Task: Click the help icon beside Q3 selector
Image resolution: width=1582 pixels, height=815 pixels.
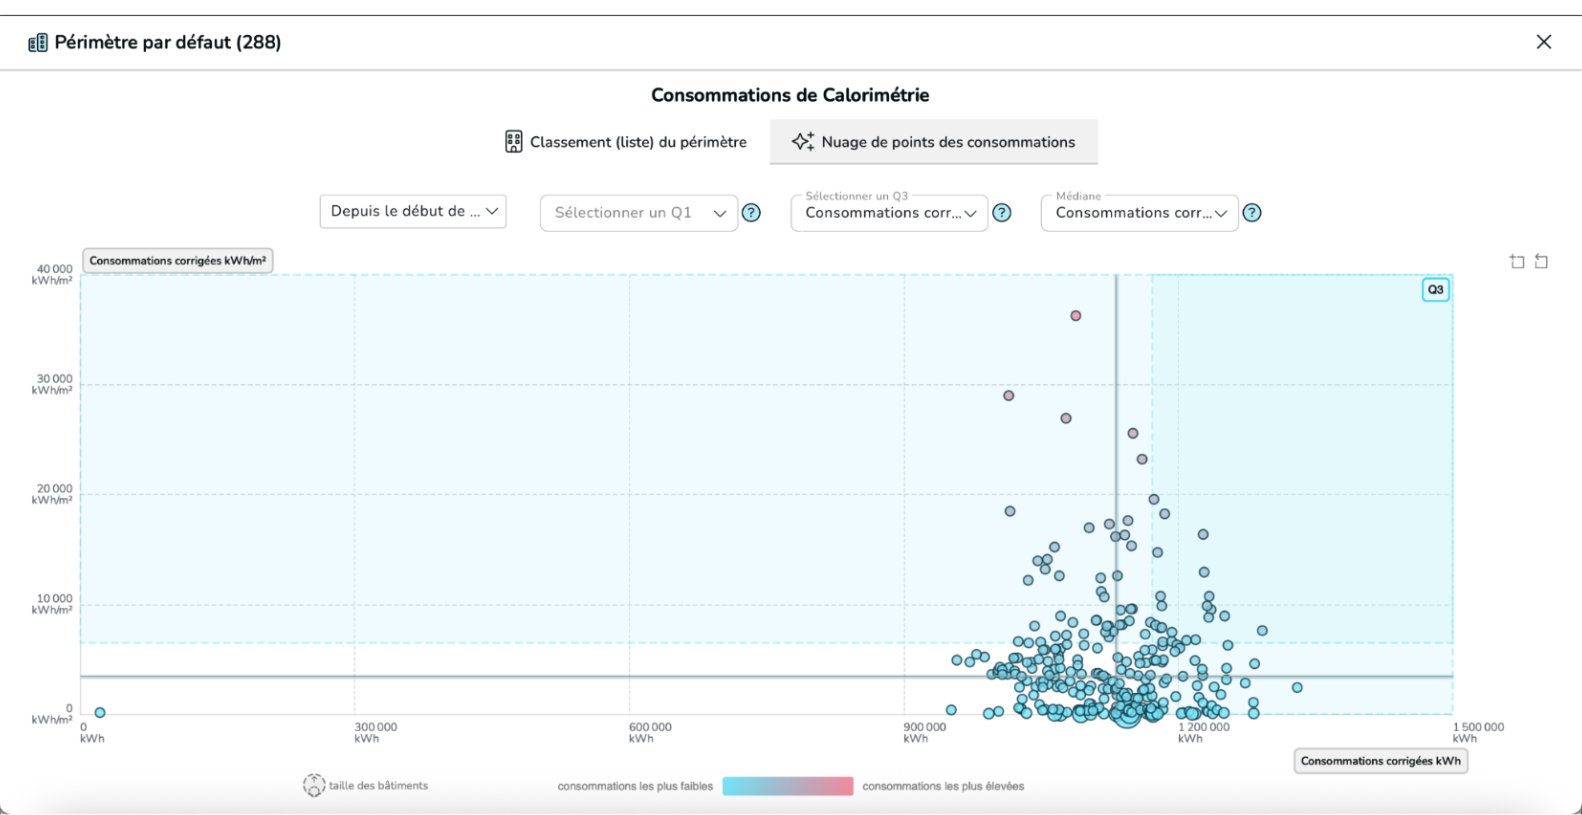Action: 1001,213
